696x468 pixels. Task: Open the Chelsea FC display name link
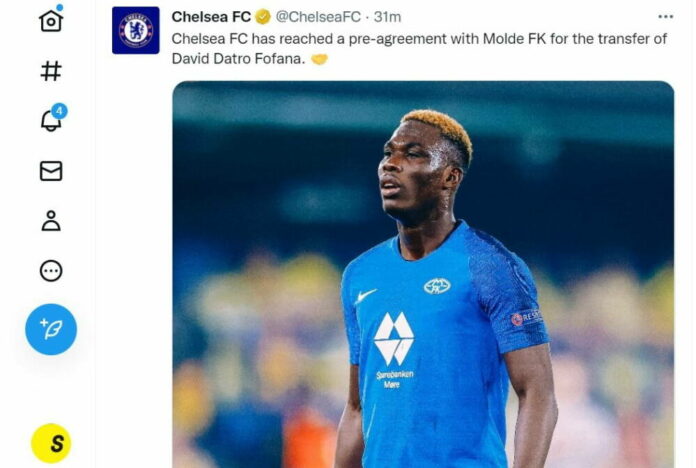[211, 17]
